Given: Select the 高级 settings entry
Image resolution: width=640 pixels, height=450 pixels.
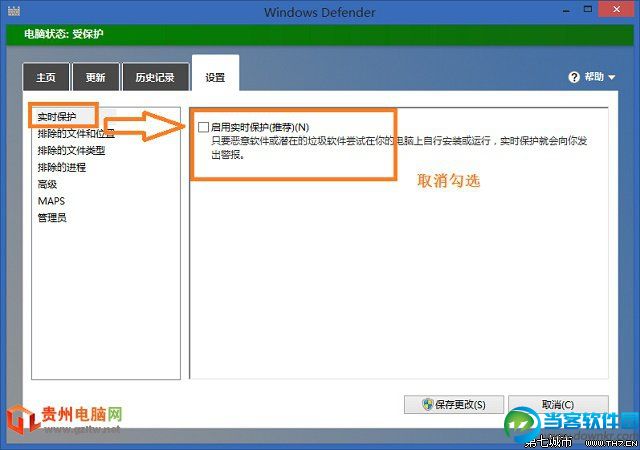Looking at the screenshot, I should (x=47, y=184).
